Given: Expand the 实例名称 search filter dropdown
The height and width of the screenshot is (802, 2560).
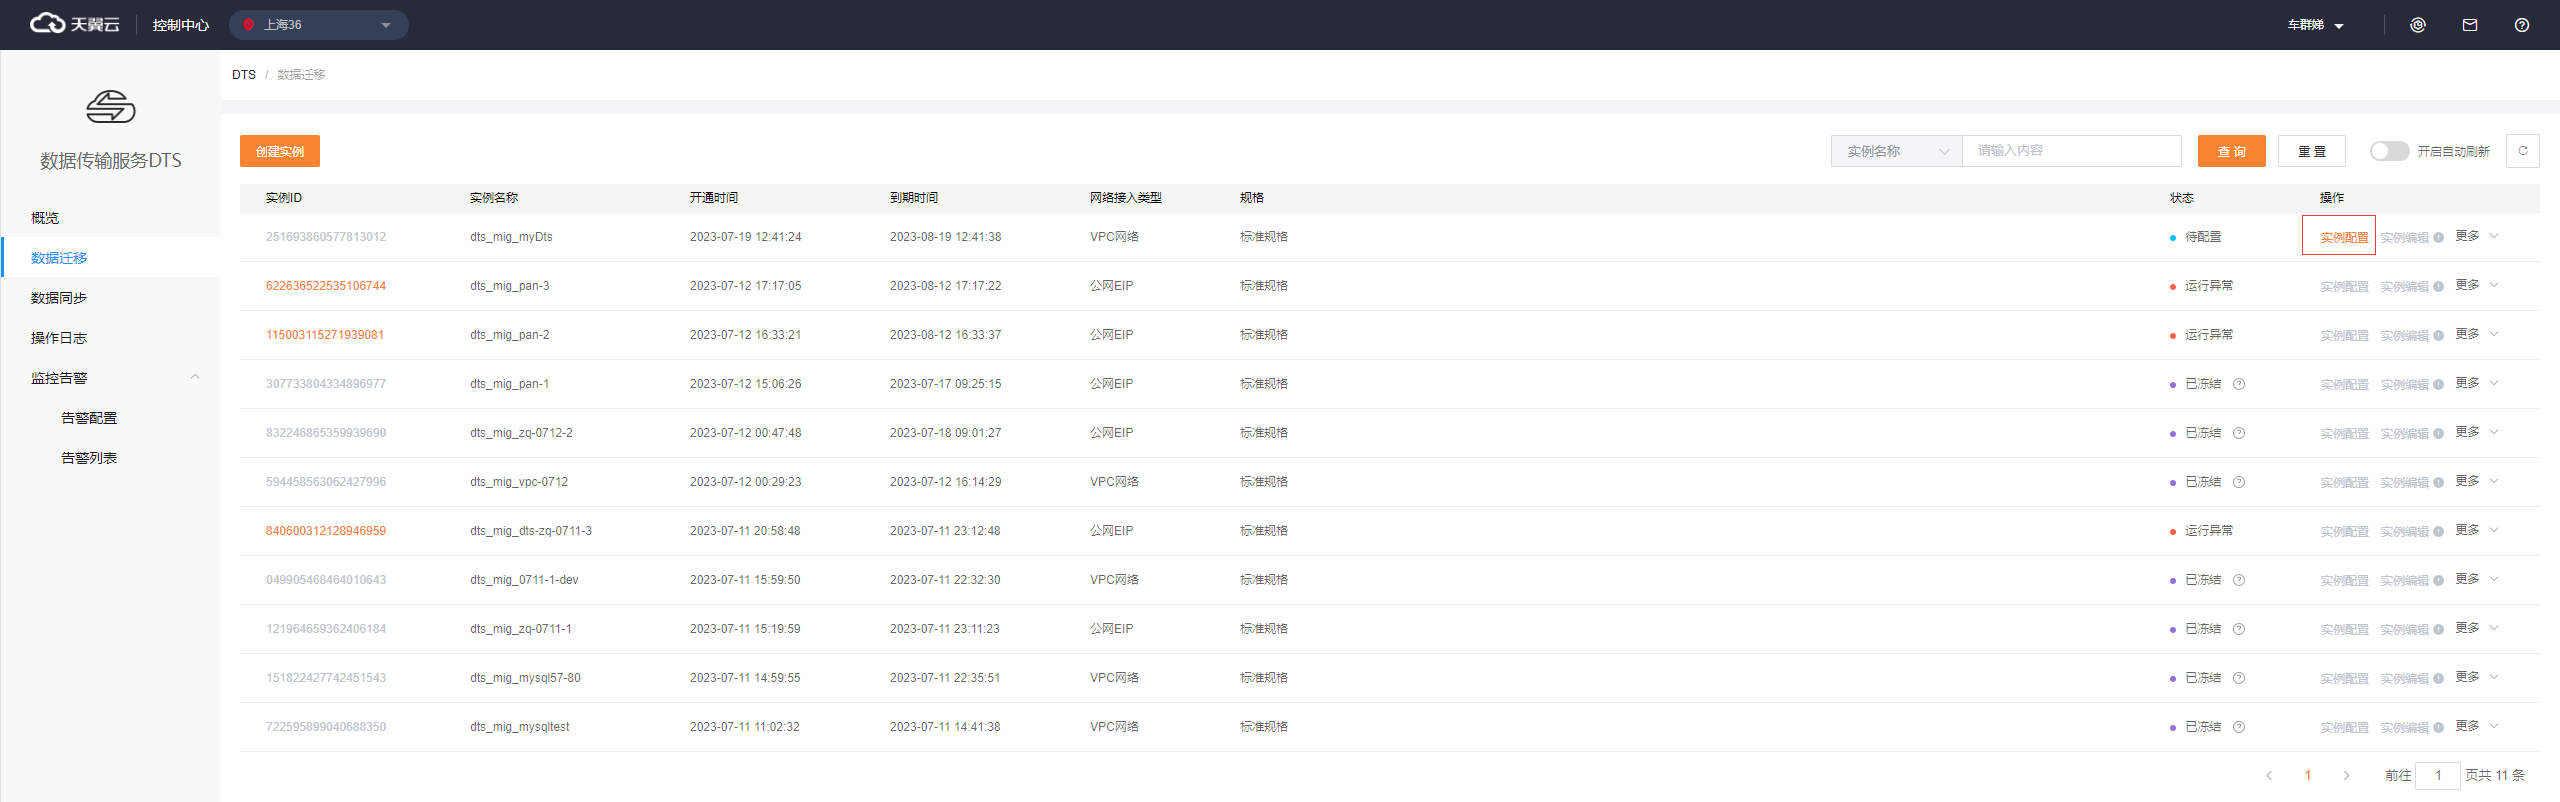Looking at the screenshot, I should point(1896,151).
